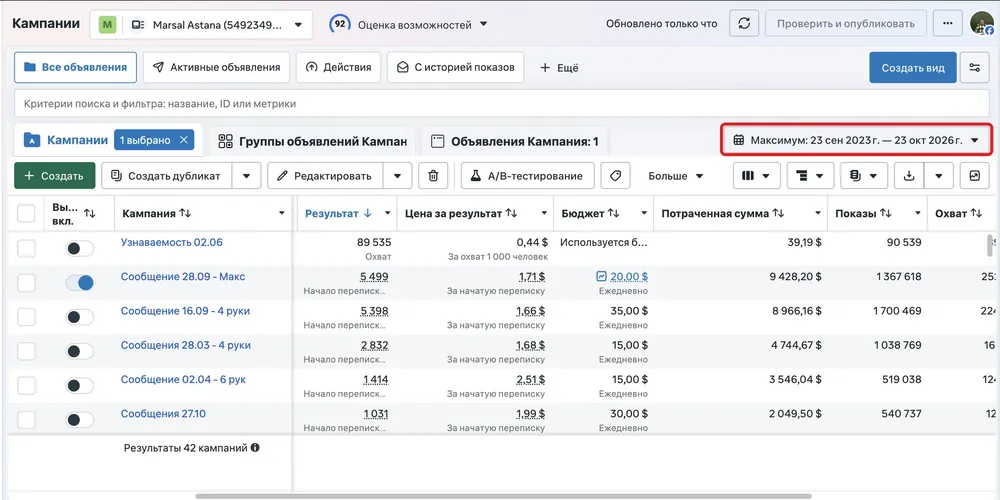This screenshot has height=500, width=1000.
Task: Open the three-dots more options menu
Action: 948,24
